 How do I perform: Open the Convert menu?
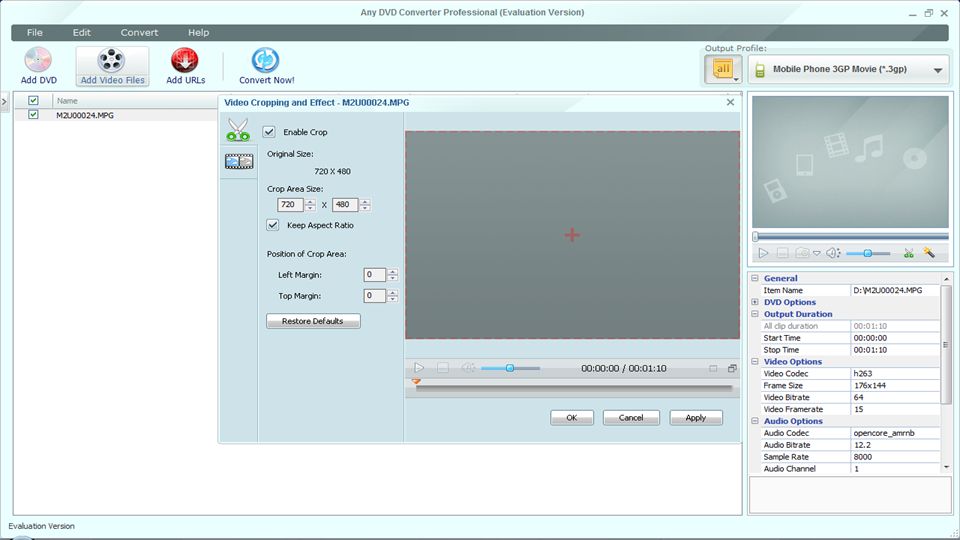(139, 32)
